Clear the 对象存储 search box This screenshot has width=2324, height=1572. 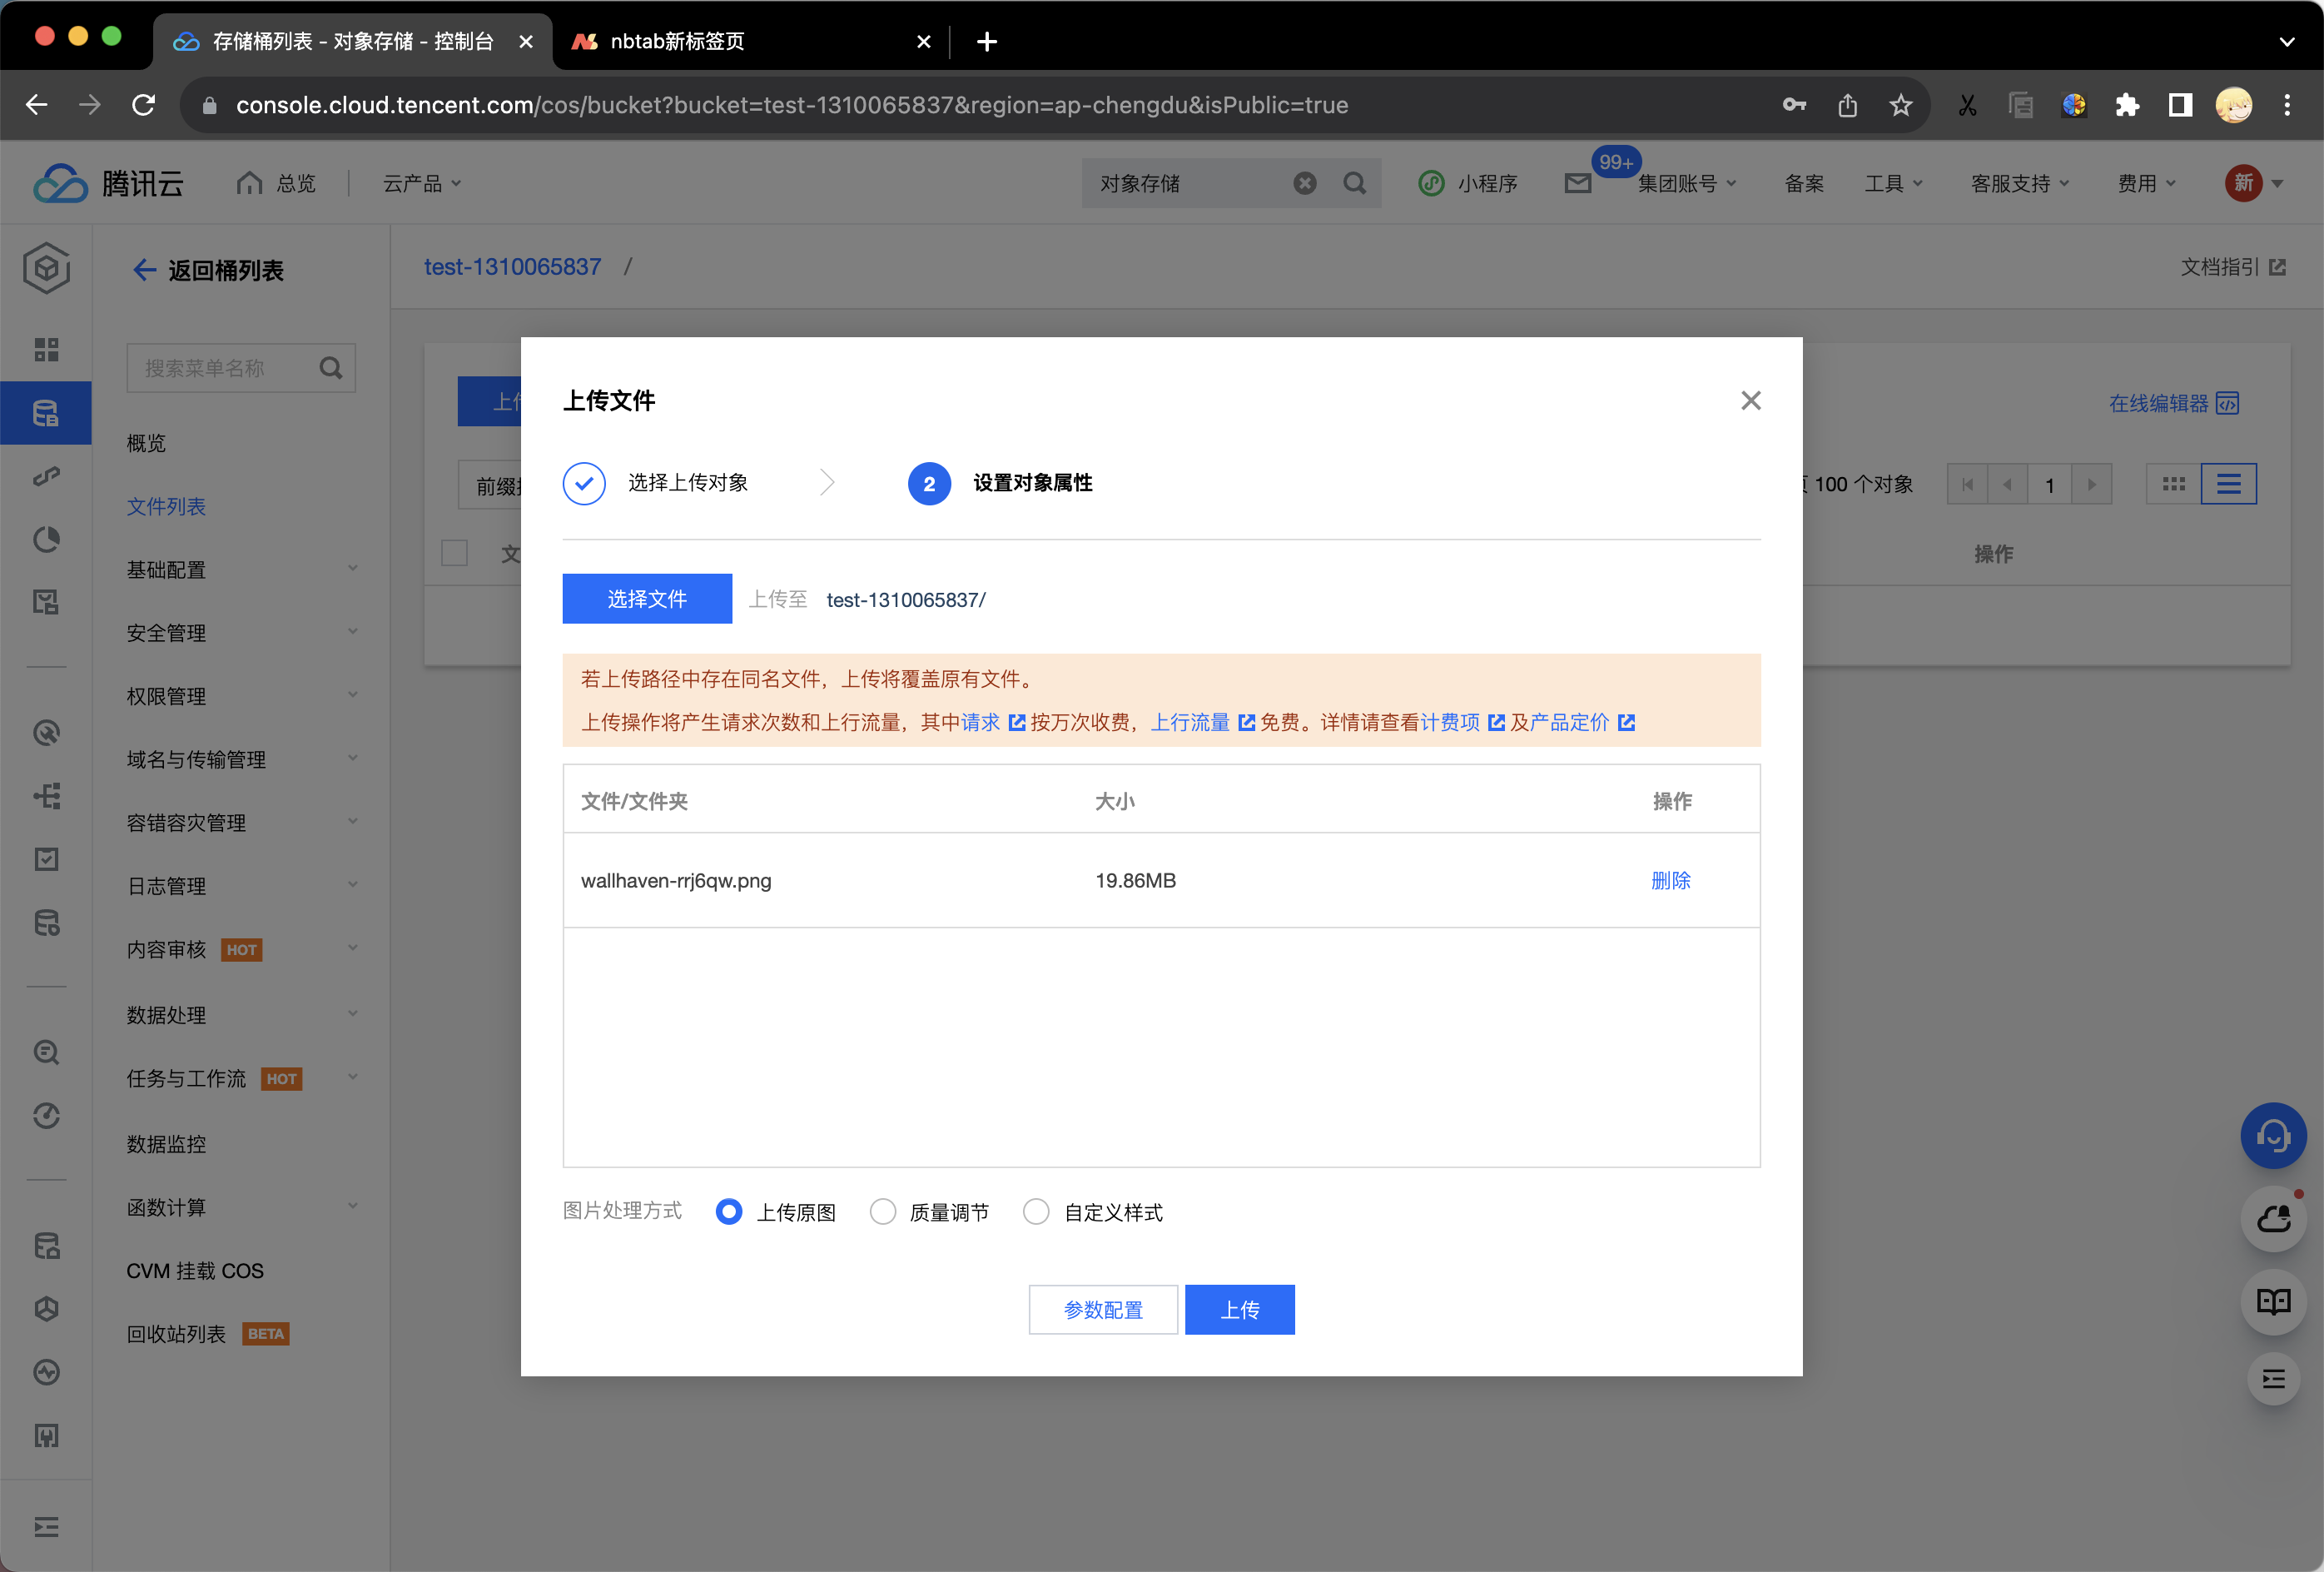tap(1304, 183)
